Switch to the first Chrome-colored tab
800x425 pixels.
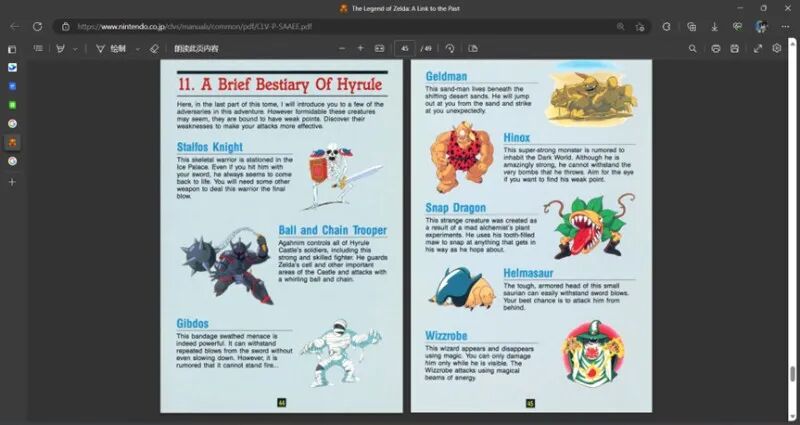(x=12, y=123)
